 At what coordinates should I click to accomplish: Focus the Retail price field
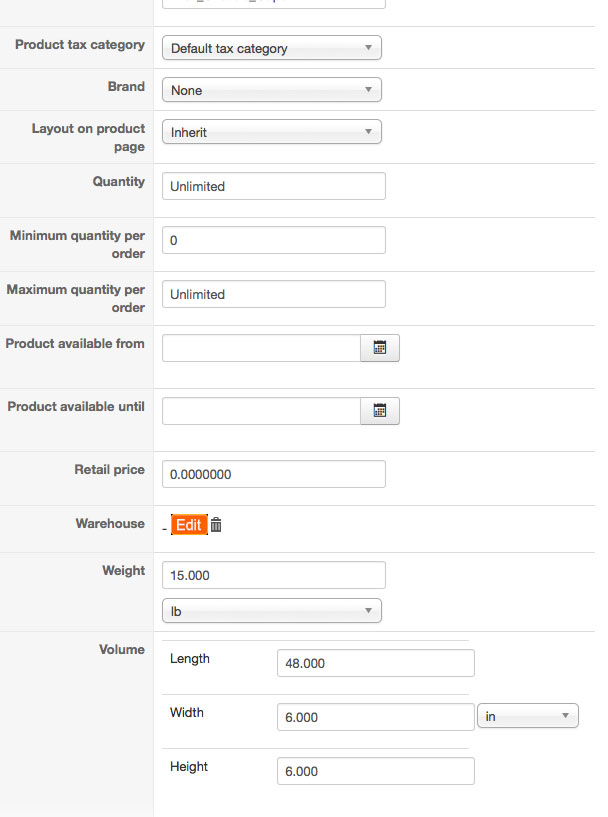[273, 474]
